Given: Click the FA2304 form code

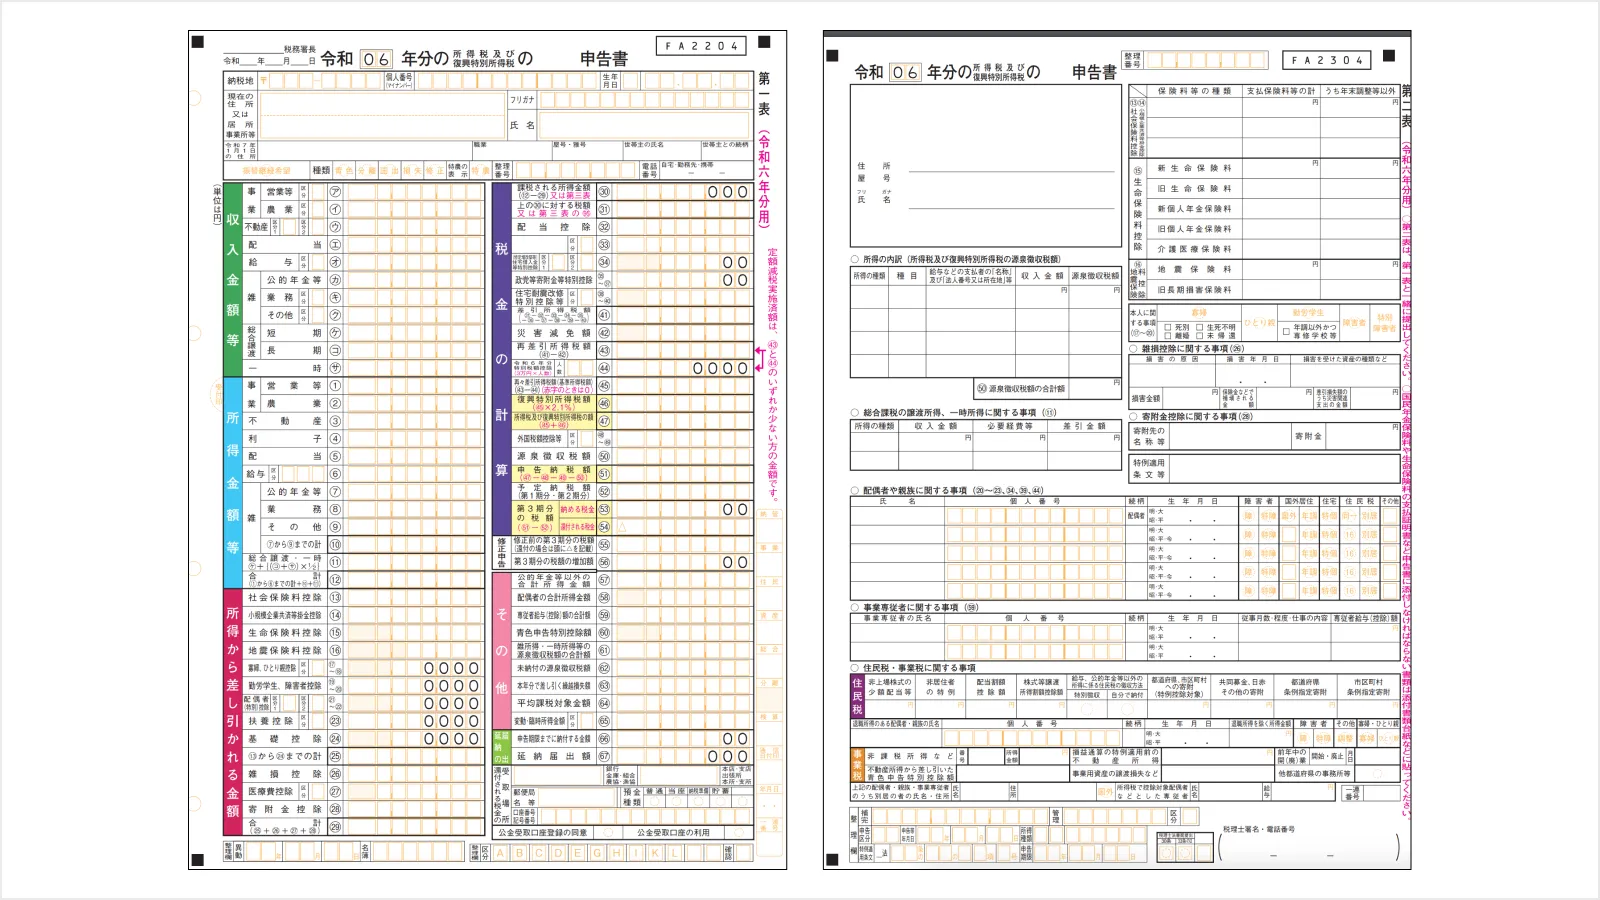Looking at the screenshot, I should (x=1327, y=60).
